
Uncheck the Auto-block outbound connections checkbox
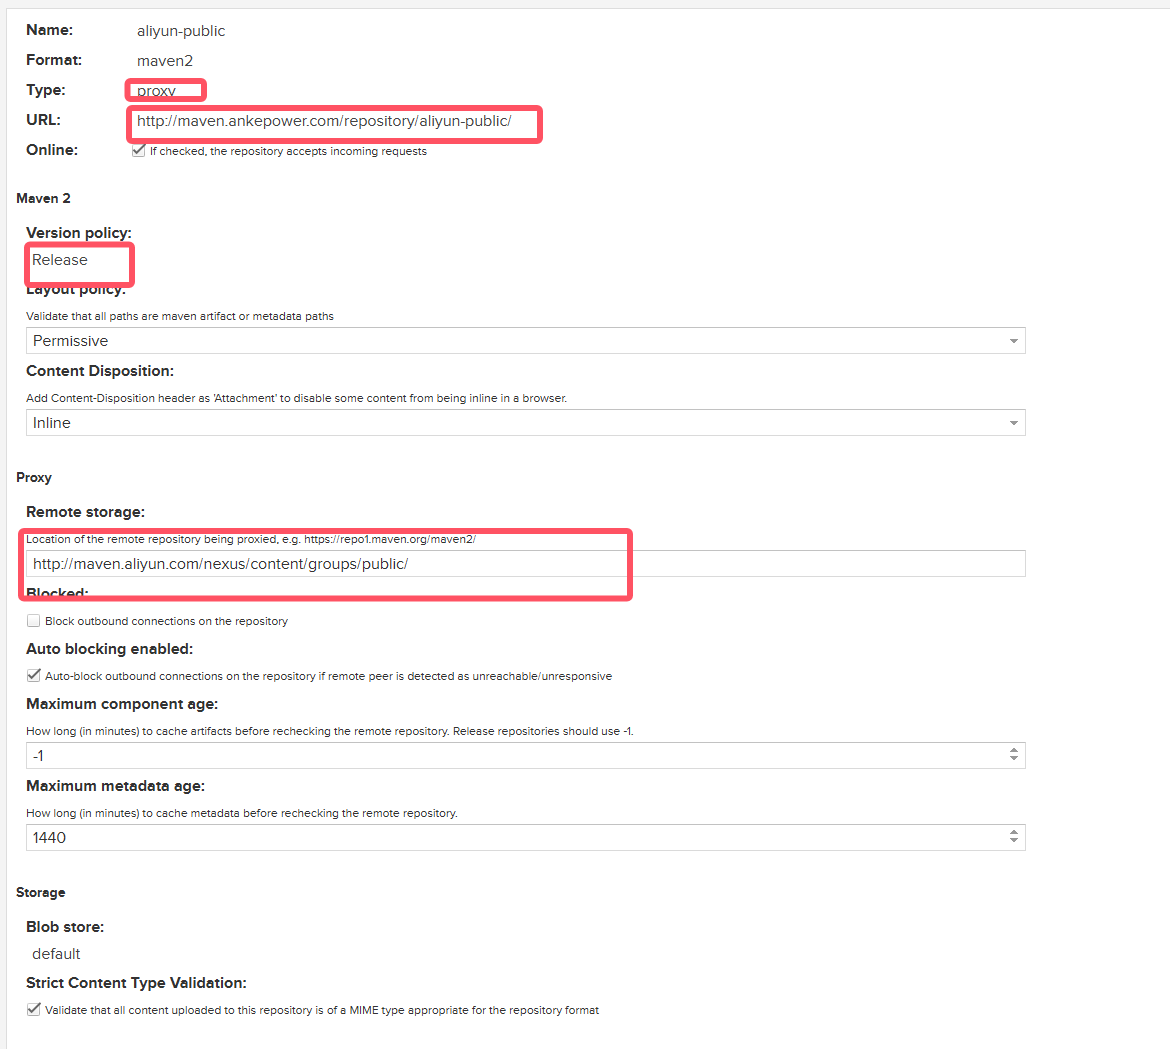(x=34, y=676)
